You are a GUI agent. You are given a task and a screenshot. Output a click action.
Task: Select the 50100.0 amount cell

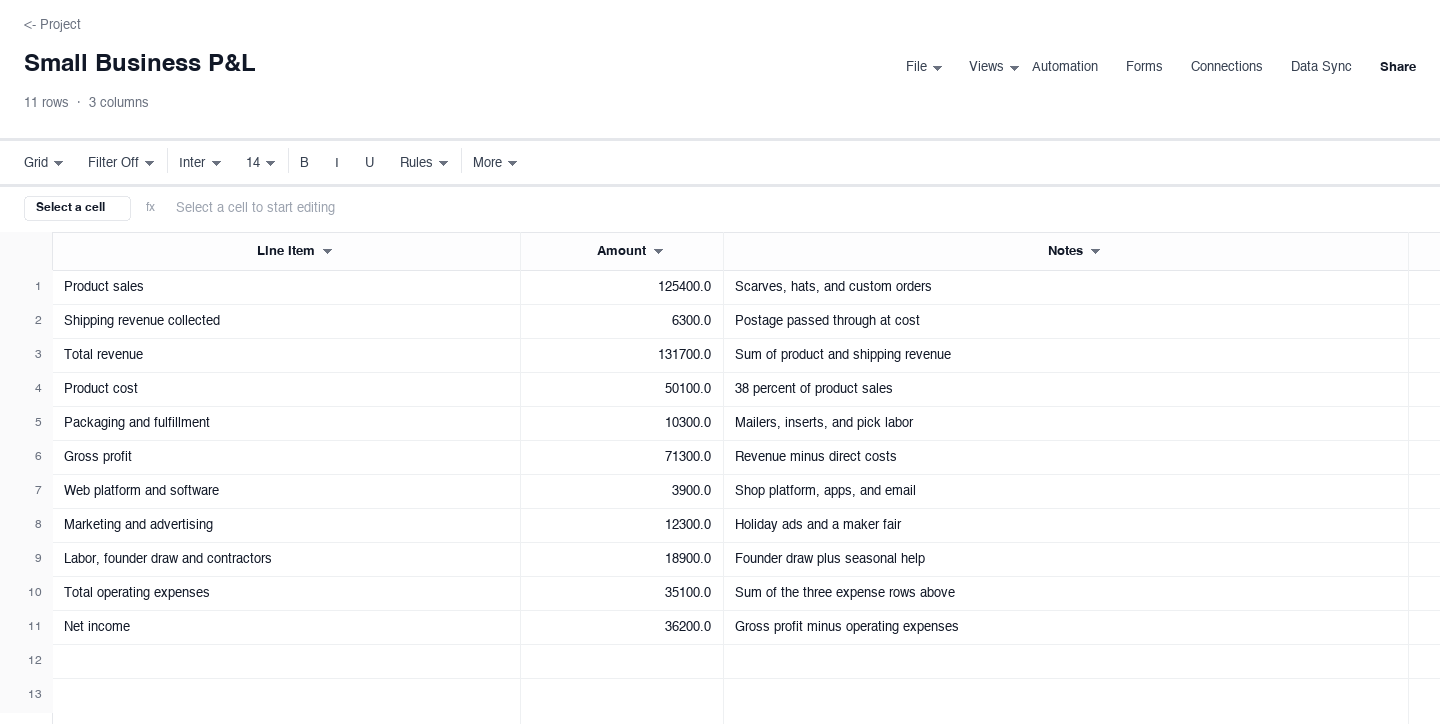(622, 389)
